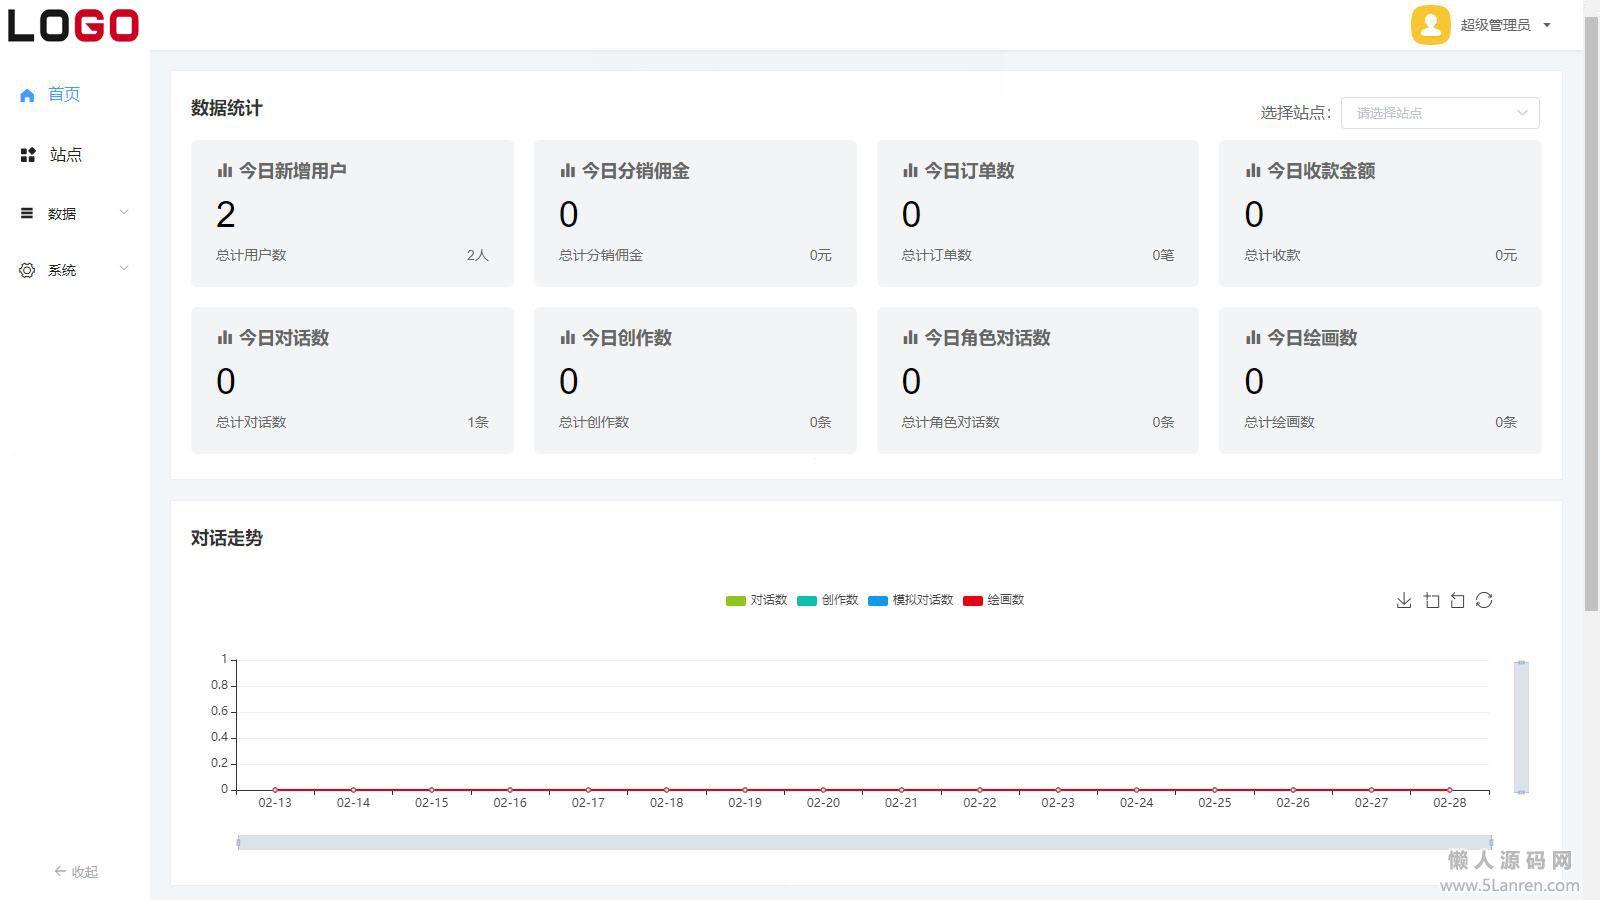Click the gear icon beside 系统
1600x900 pixels.
(27, 270)
